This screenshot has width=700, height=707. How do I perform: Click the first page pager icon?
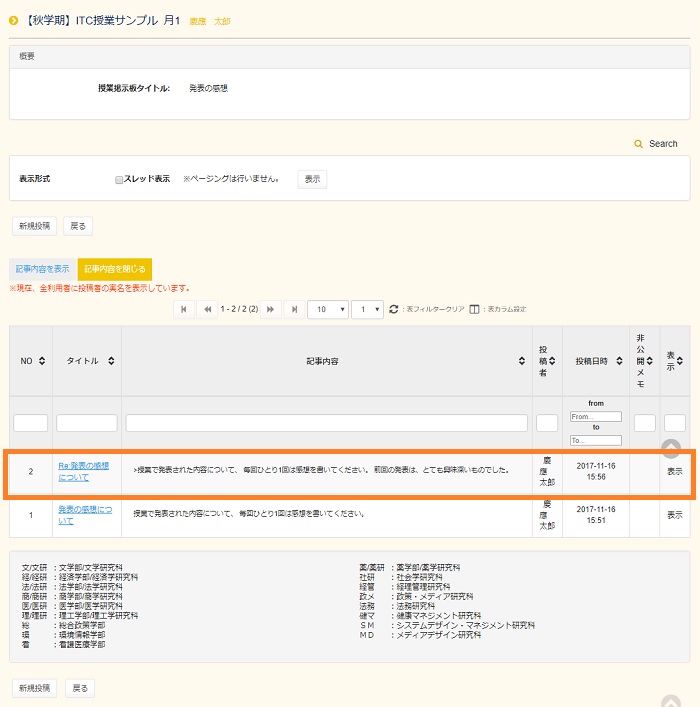pos(184,310)
